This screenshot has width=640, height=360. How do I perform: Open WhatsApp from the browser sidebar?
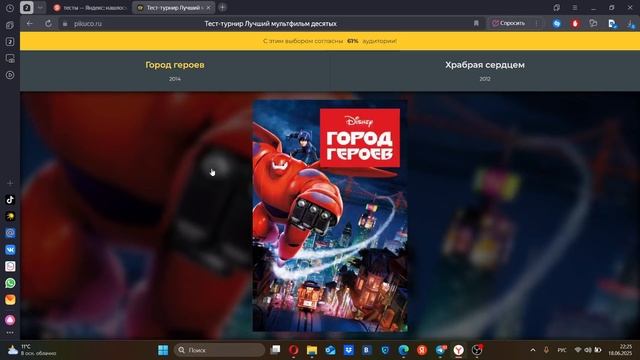[x=10, y=283]
